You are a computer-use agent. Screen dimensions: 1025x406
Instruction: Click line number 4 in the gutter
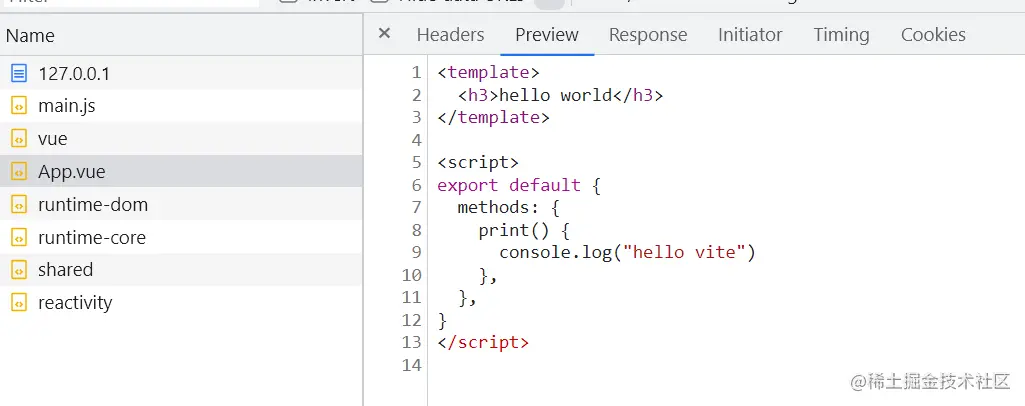417,141
